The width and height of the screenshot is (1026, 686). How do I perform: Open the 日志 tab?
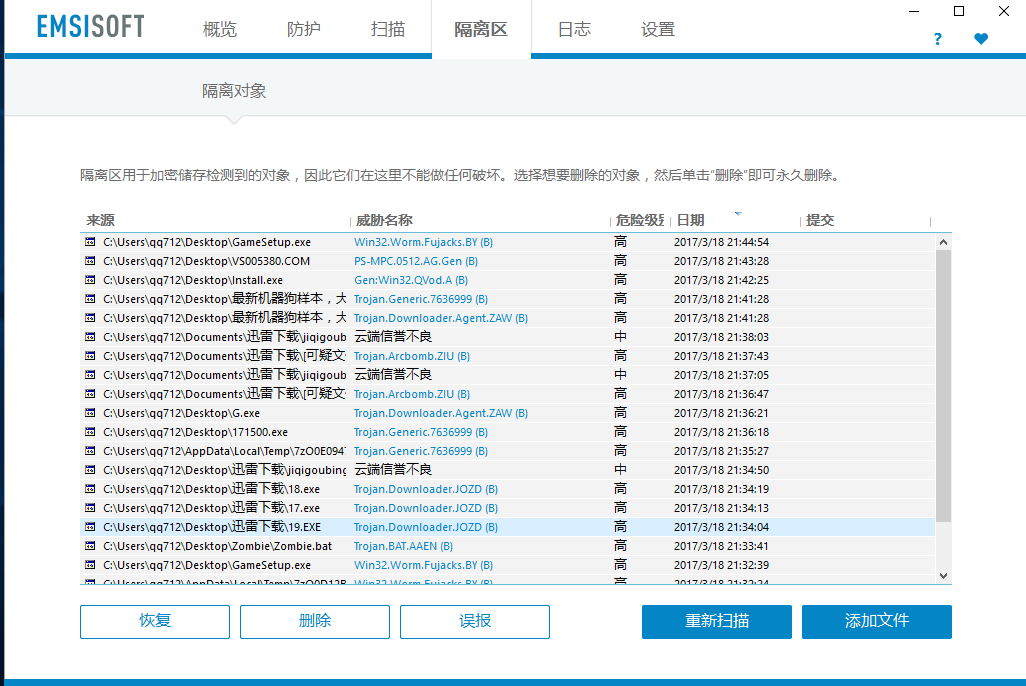coord(574,29)
